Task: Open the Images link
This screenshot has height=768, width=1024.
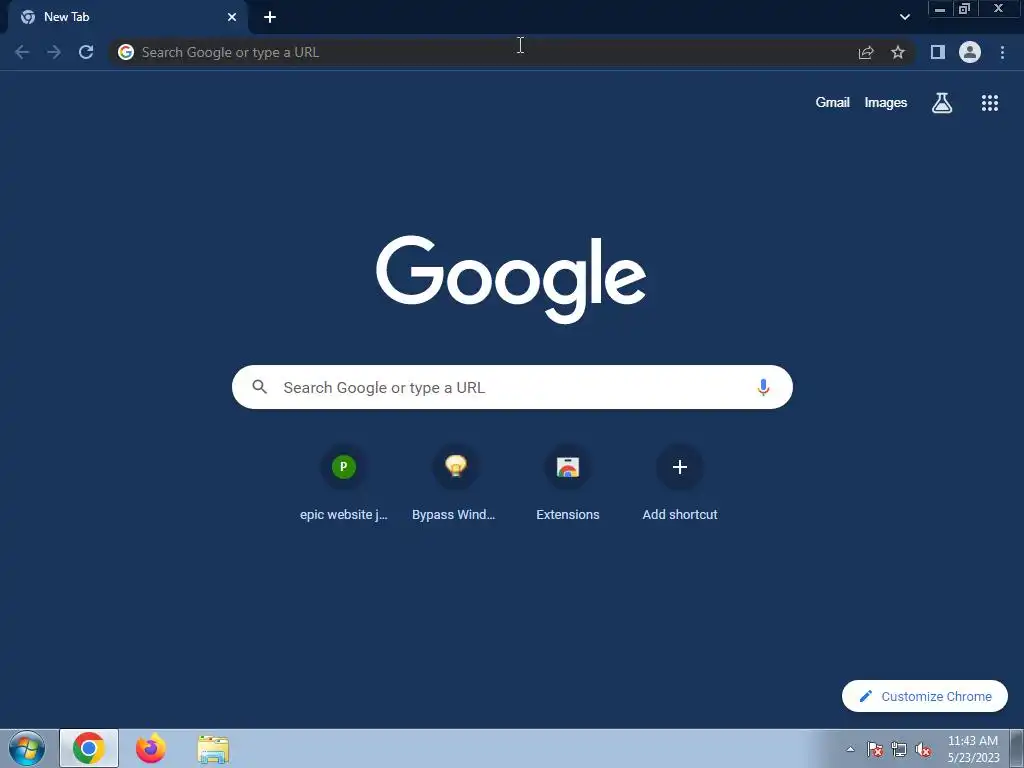Action: tap(886, 103)
